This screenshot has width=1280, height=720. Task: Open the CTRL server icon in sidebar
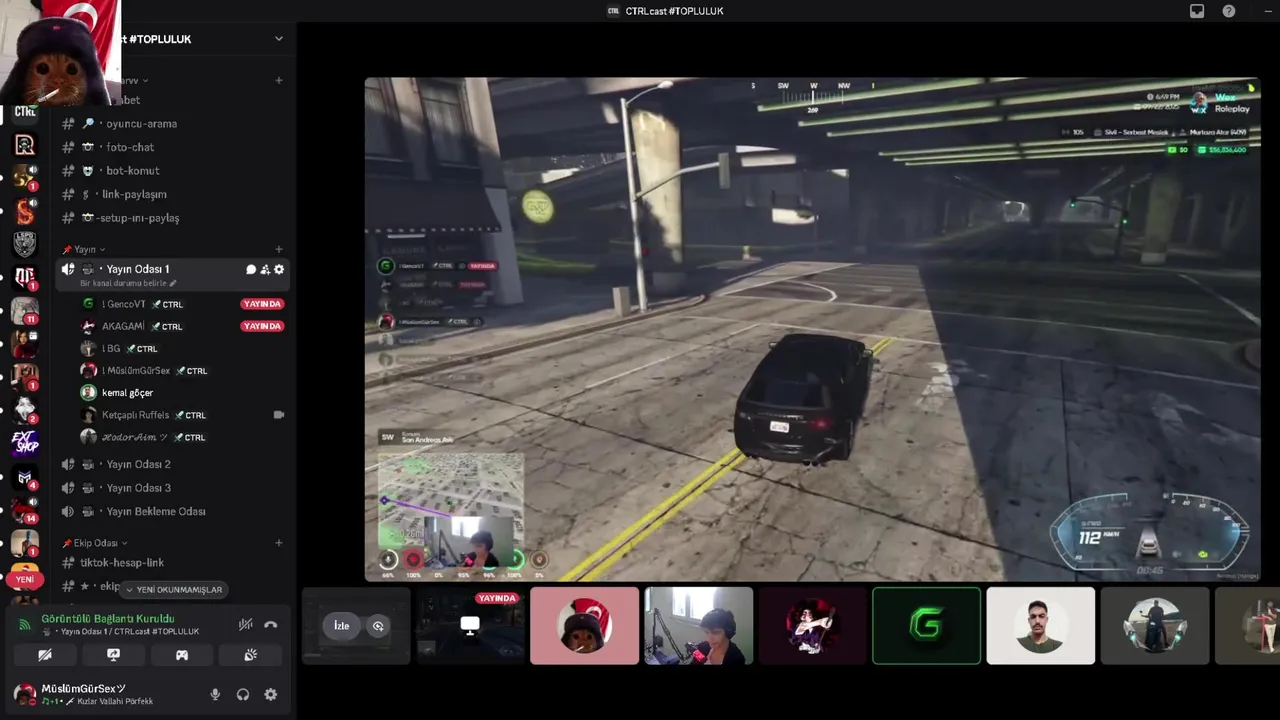point(25,112)
